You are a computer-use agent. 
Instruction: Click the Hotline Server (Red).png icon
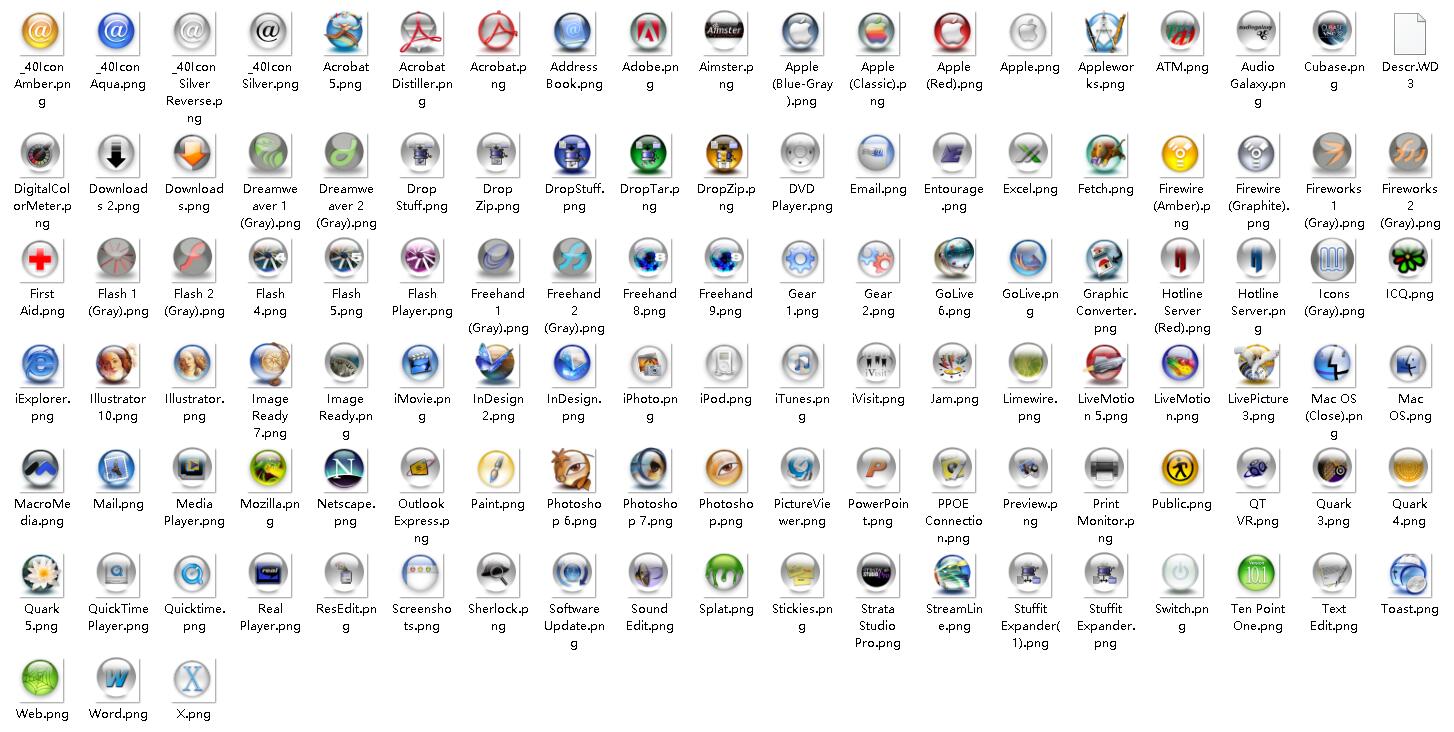pyautogui.click(x=1181, y=259)
